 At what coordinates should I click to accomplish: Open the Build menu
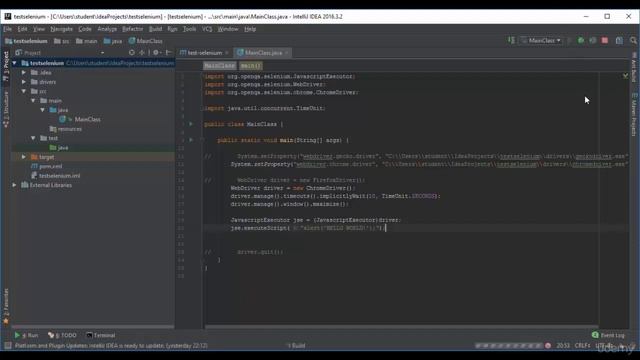pyautogui.click(x=155, y=29)
